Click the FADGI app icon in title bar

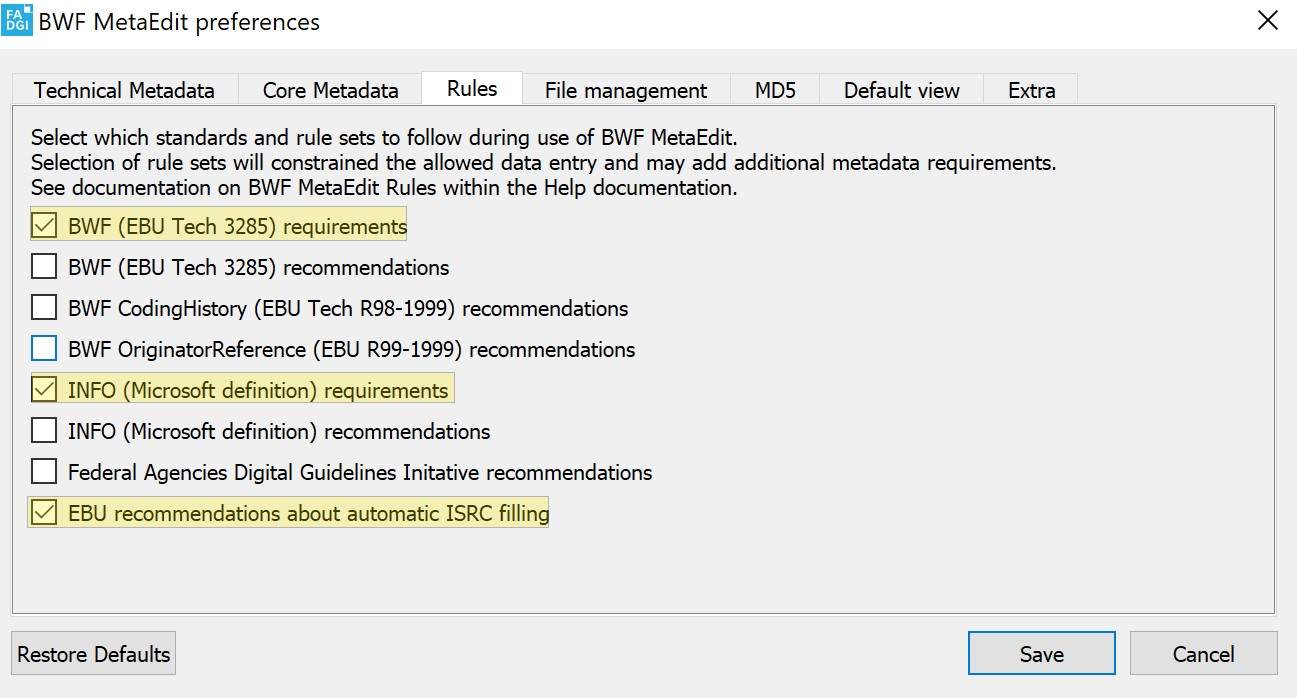(17, 20)
